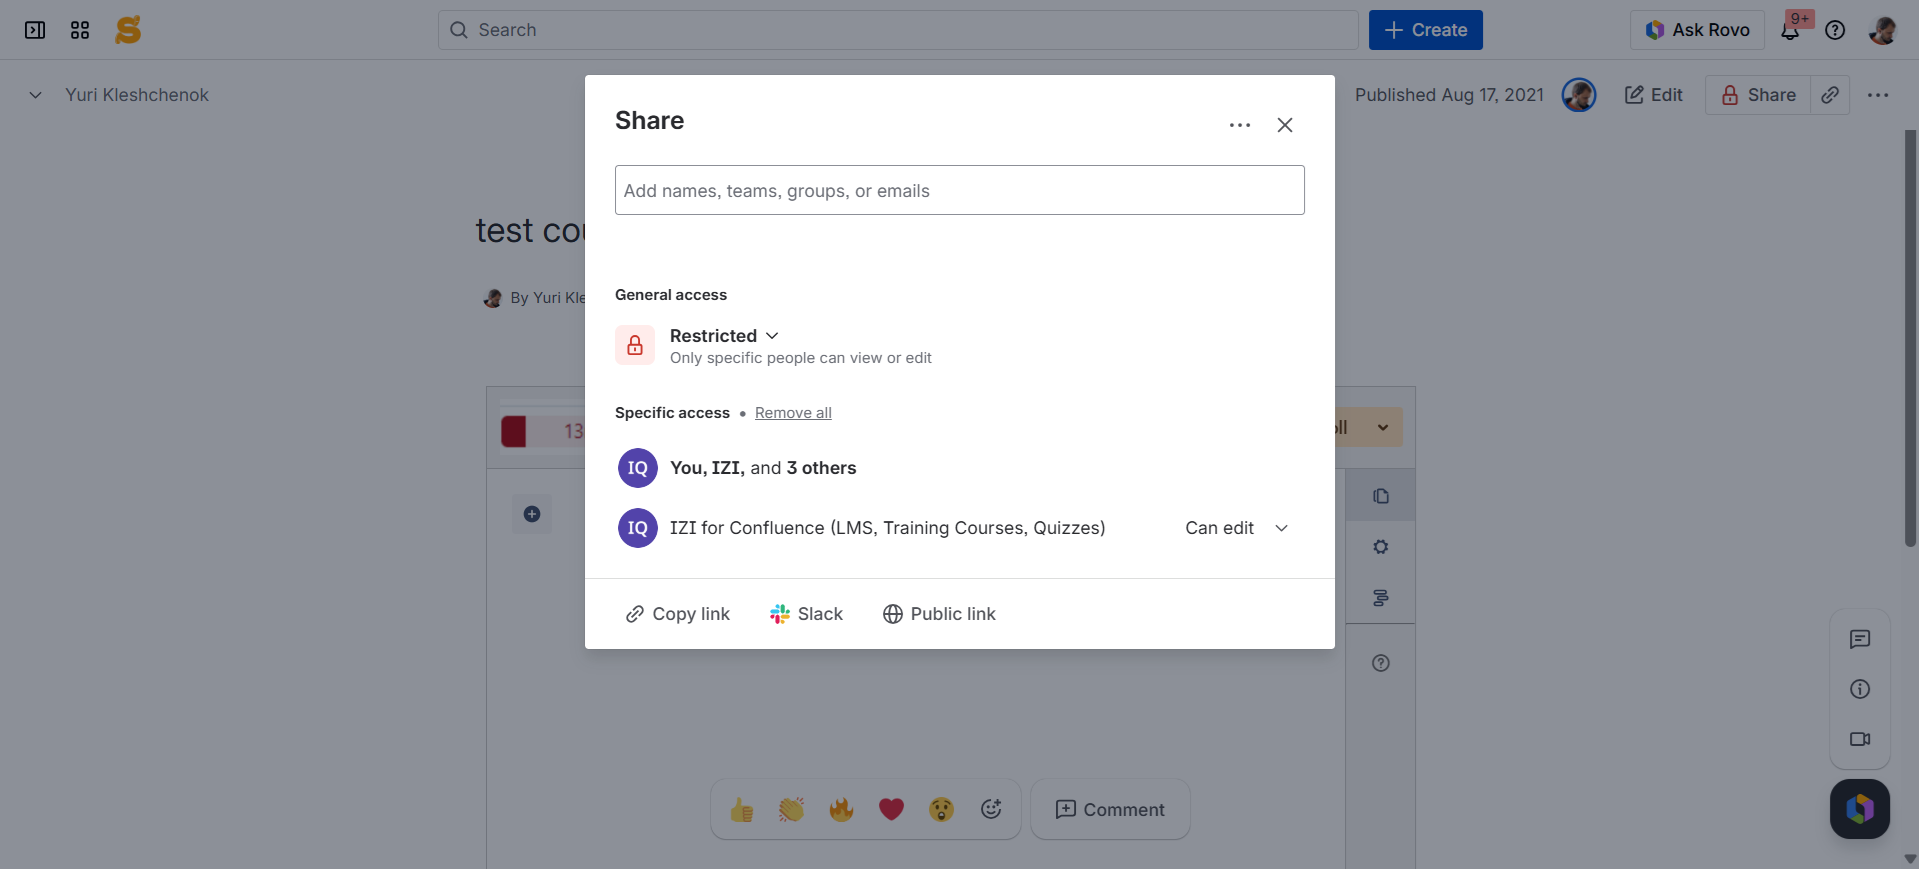Screen dimensions: 1919x869
Task: Open Share dialog more options menu
Action: click(1240, 125)
